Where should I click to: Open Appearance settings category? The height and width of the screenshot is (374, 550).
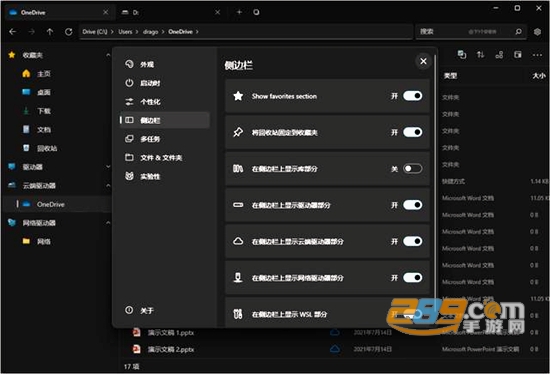[165, 64]
